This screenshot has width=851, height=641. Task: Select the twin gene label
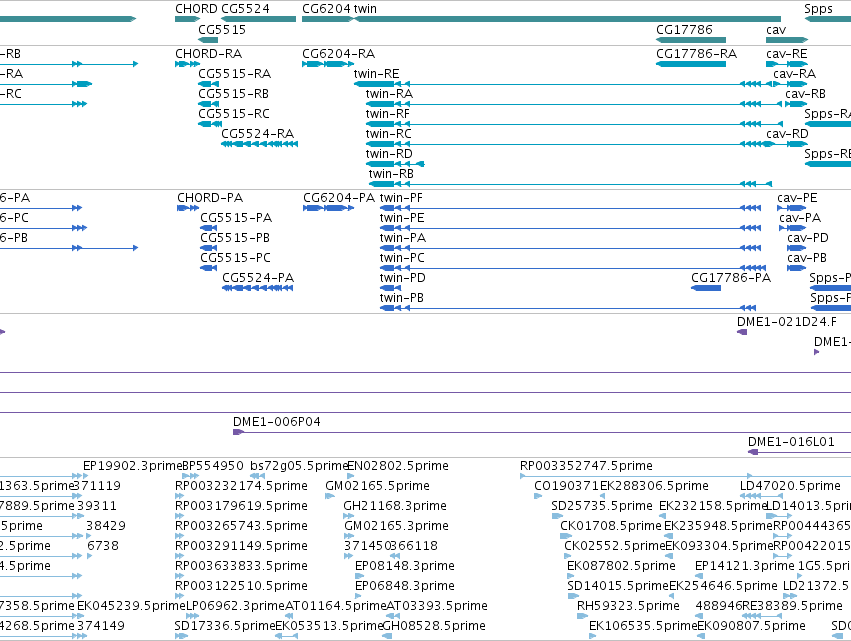[365, 9]
